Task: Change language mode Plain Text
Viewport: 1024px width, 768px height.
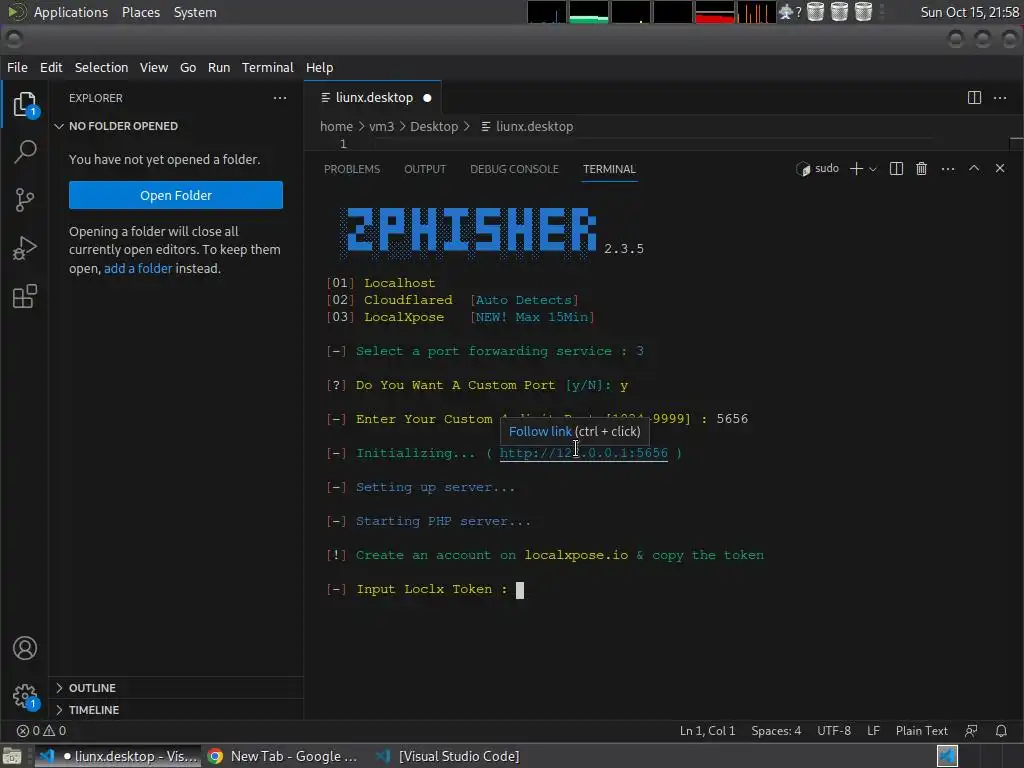Action: coord(921,731)
